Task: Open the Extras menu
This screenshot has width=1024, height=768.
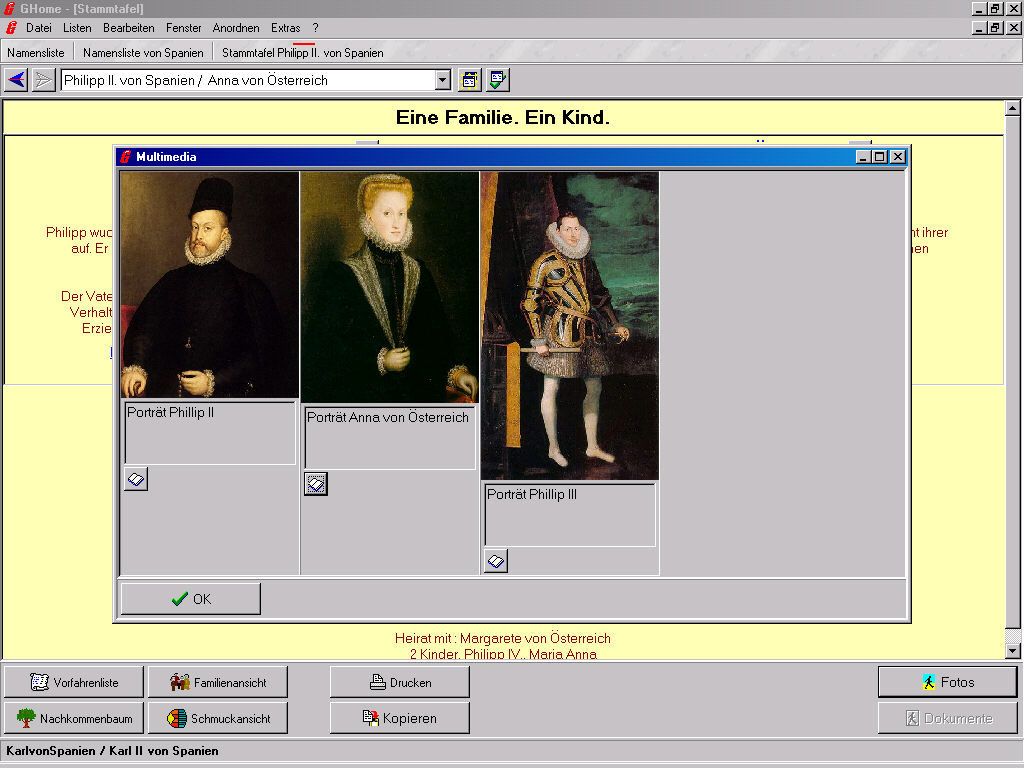Action: (285, 28)
